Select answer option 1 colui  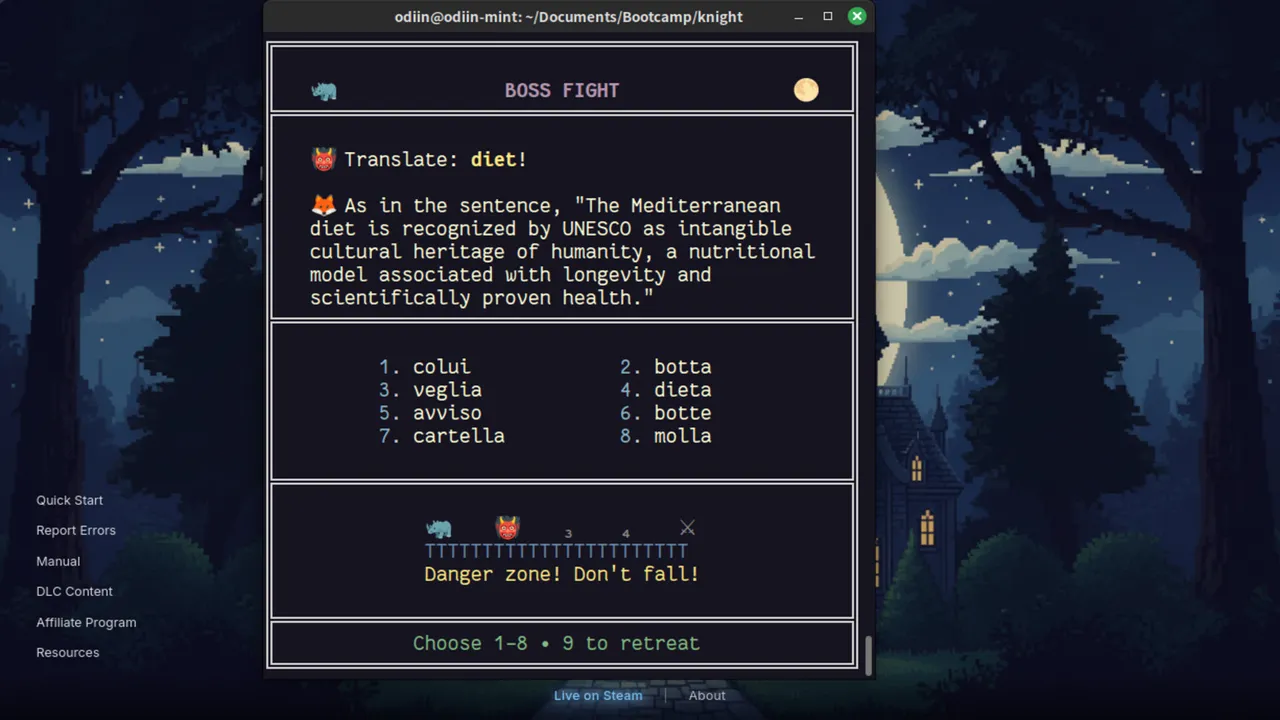point(425,367)
